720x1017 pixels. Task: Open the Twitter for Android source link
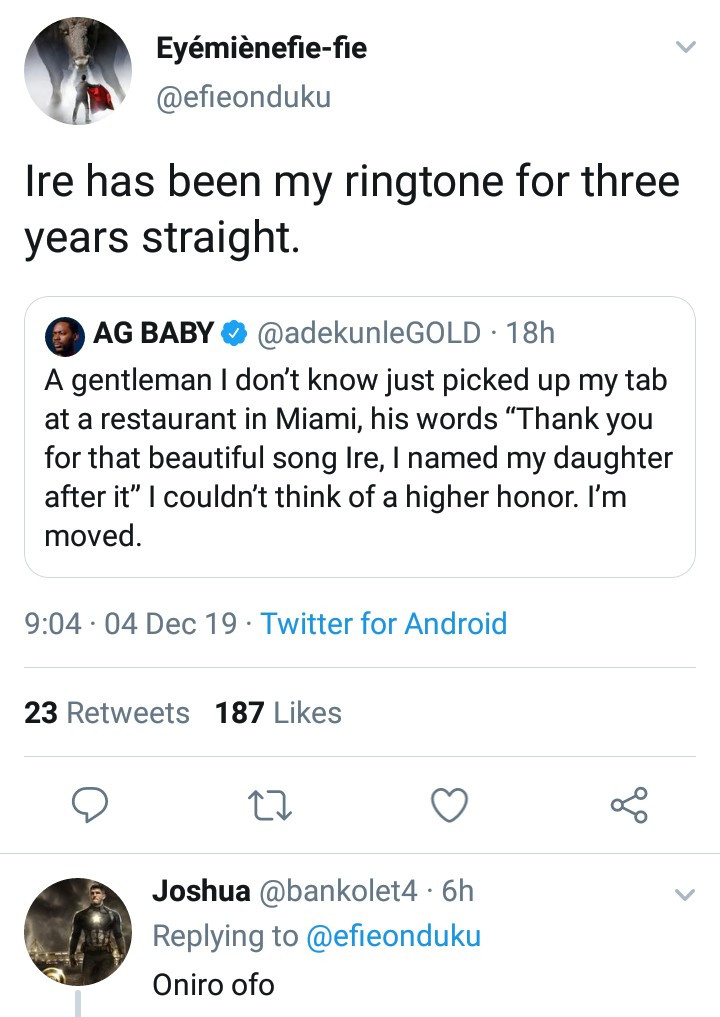click(x=384, y=624)
